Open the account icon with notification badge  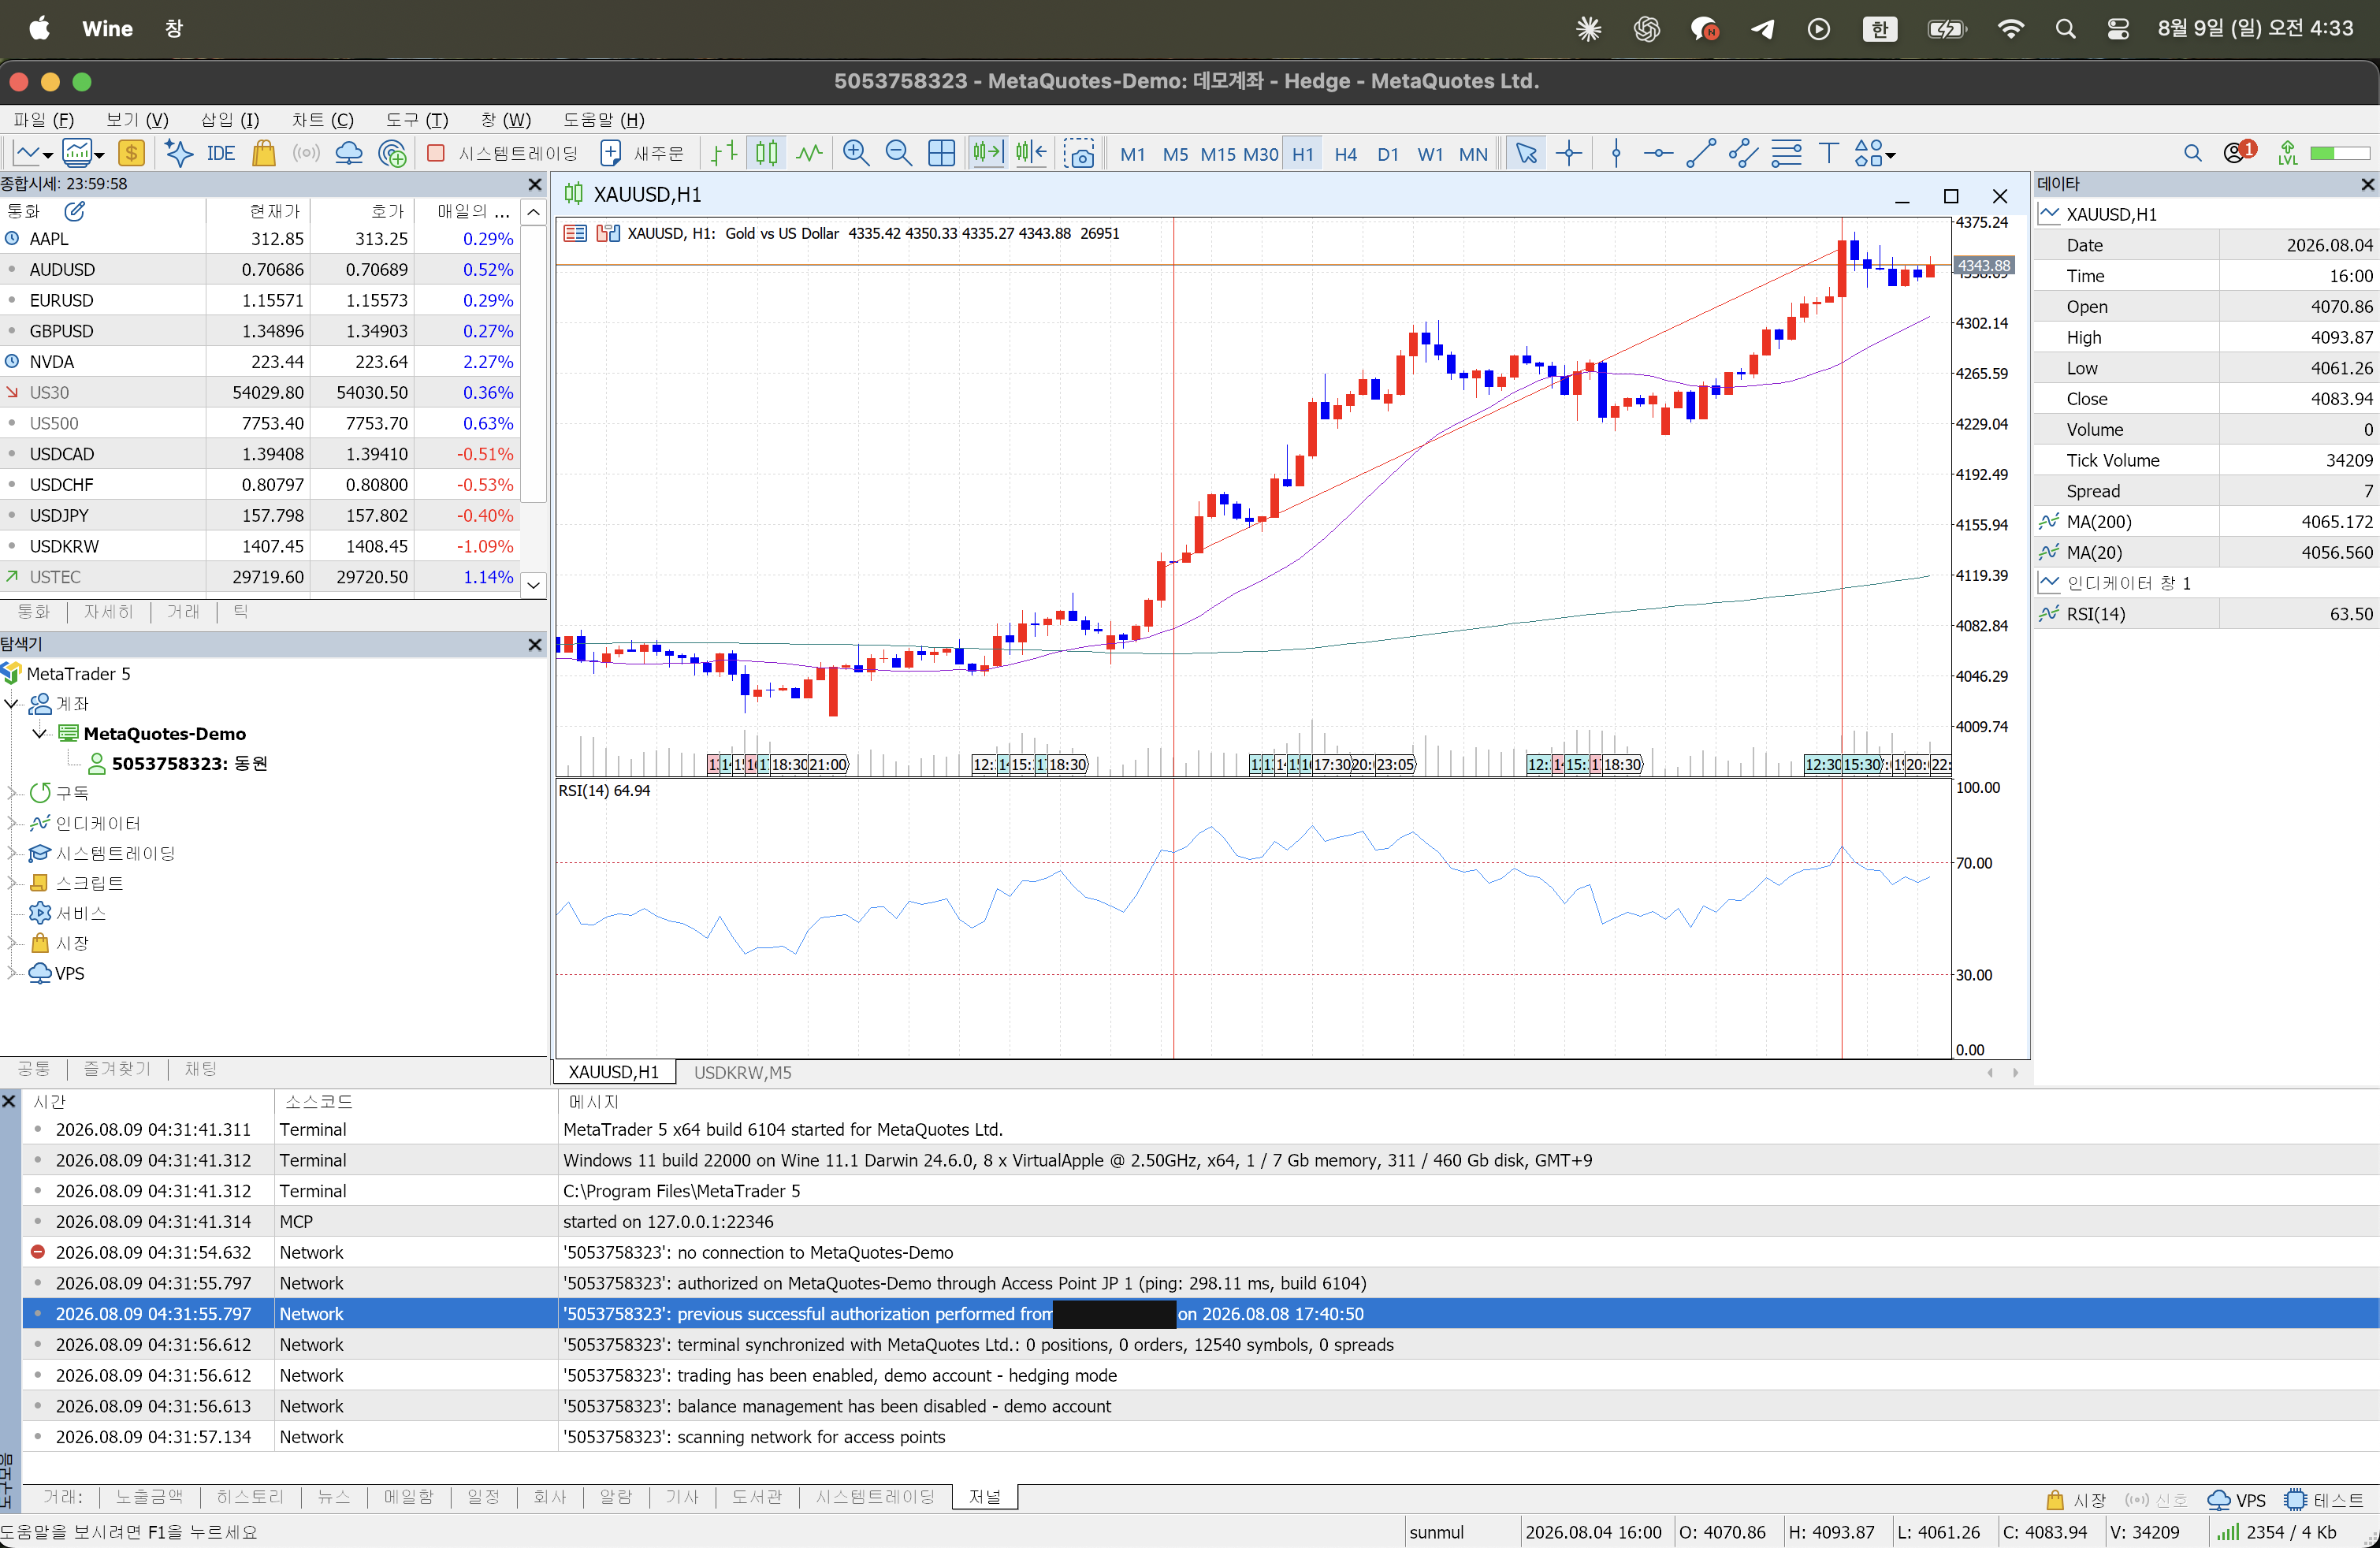2238,152
